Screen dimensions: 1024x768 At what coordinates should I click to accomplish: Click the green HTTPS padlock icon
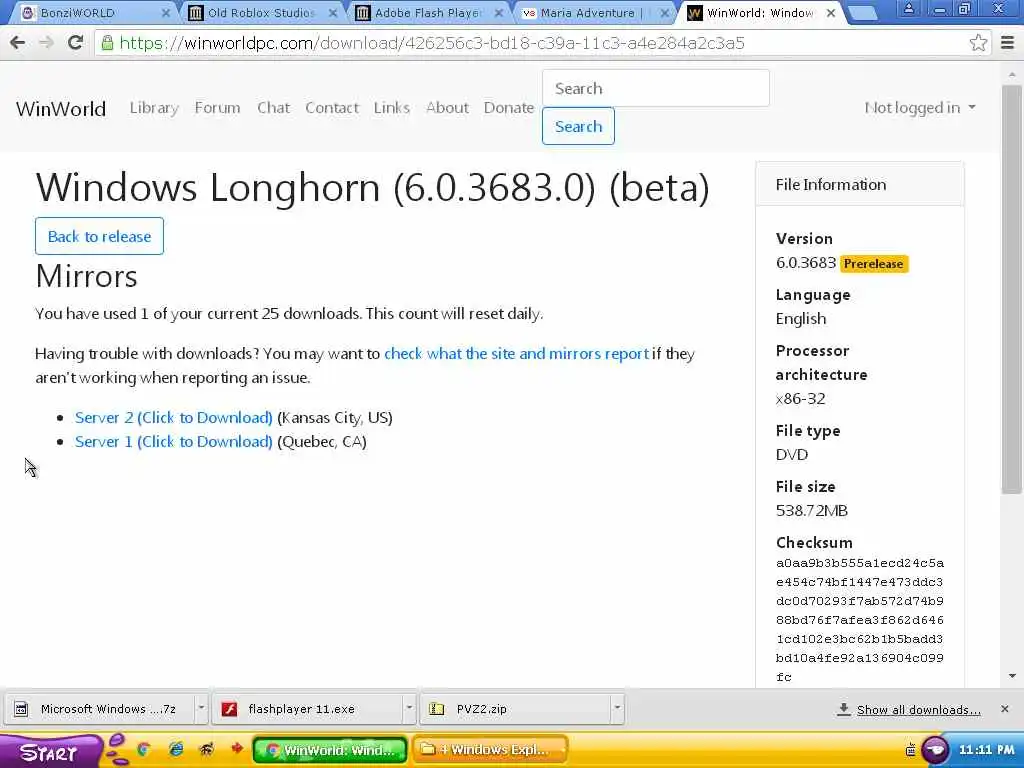tap(108, 43)
